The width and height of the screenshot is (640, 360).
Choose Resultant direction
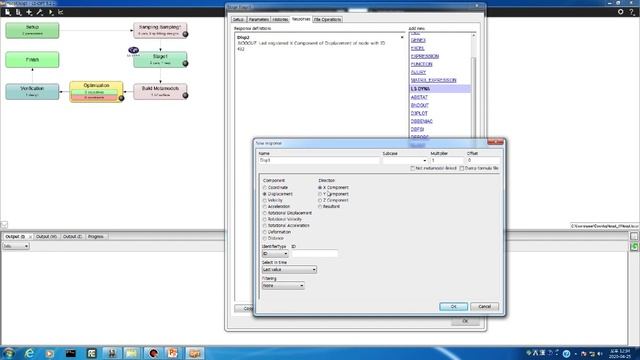[320, 207]
